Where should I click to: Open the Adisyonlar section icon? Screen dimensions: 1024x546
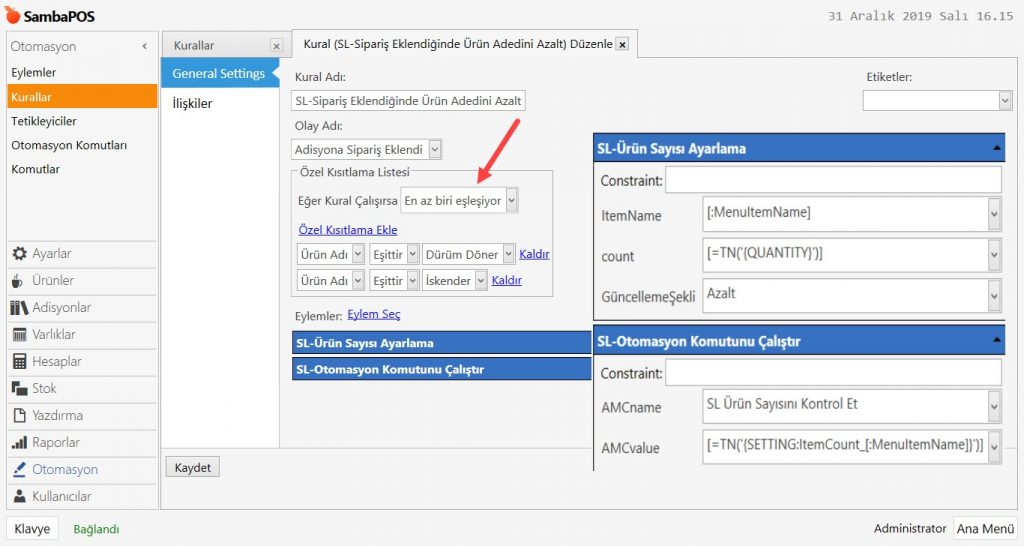[20, 308]
